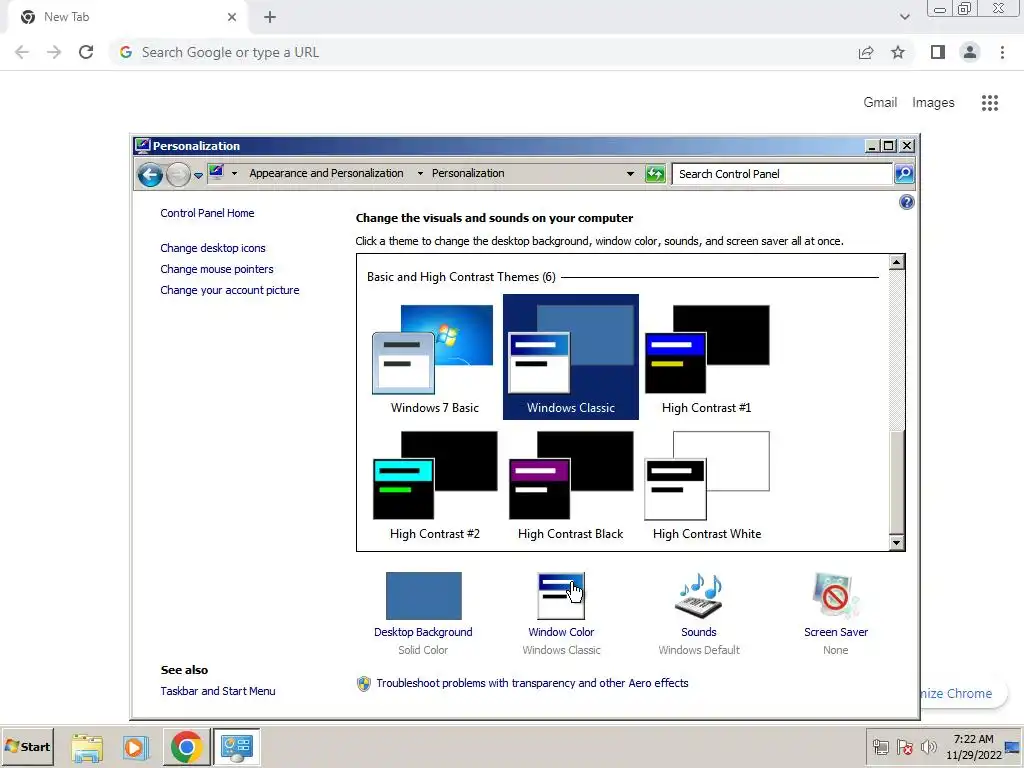Click the Desktop Background blue swatch
The width and height of the screenshot is (1024, 768).
pos(423,596)
